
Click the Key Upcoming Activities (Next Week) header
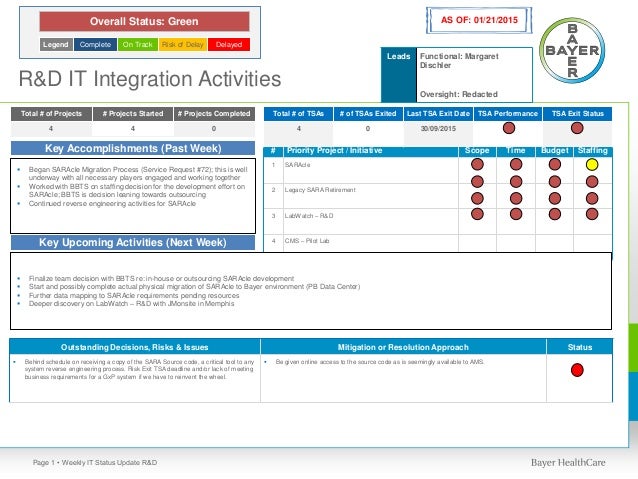(133, 242)
